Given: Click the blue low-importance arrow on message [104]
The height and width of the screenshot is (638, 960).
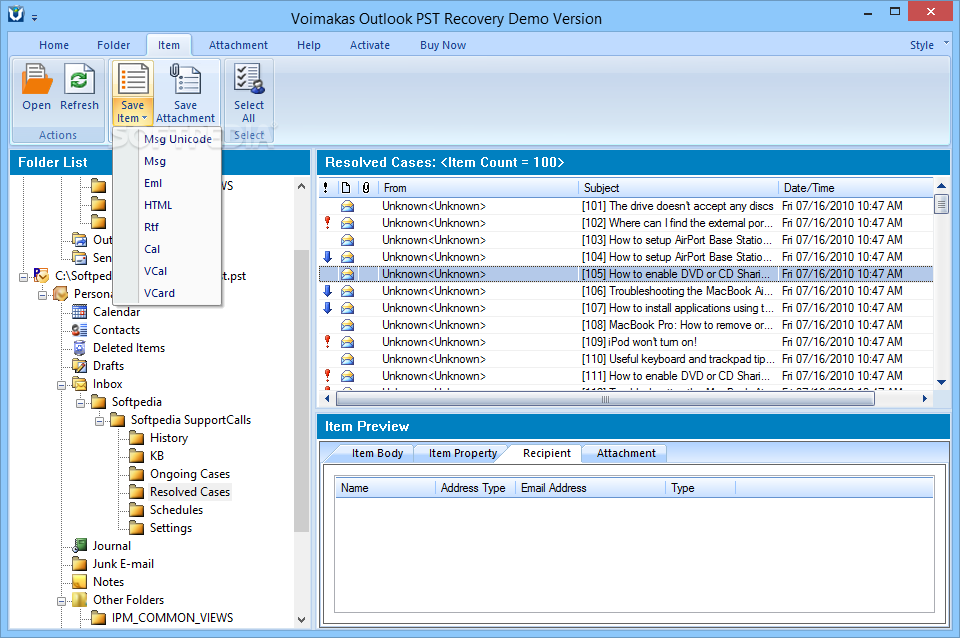Looking at the screenshot, I should coord(328,257).
